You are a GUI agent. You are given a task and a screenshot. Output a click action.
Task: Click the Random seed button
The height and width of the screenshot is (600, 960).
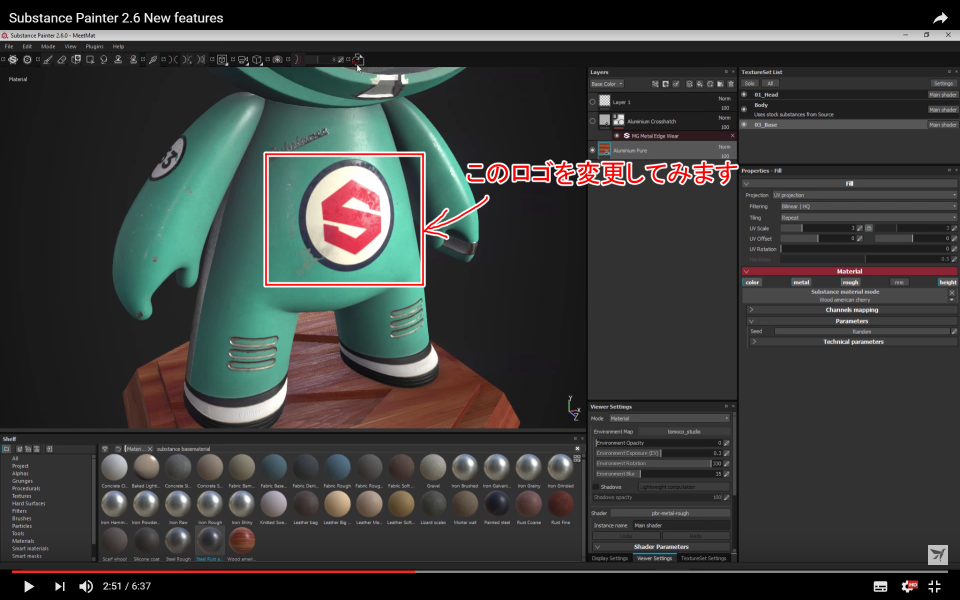click(861, 331)
